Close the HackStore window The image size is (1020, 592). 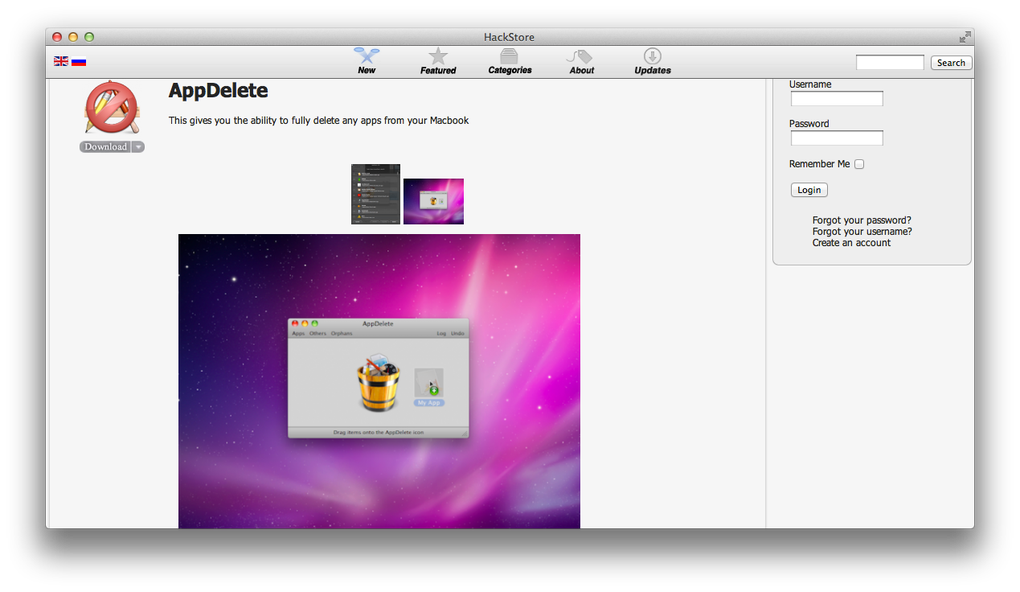click(x=57, y=37)
